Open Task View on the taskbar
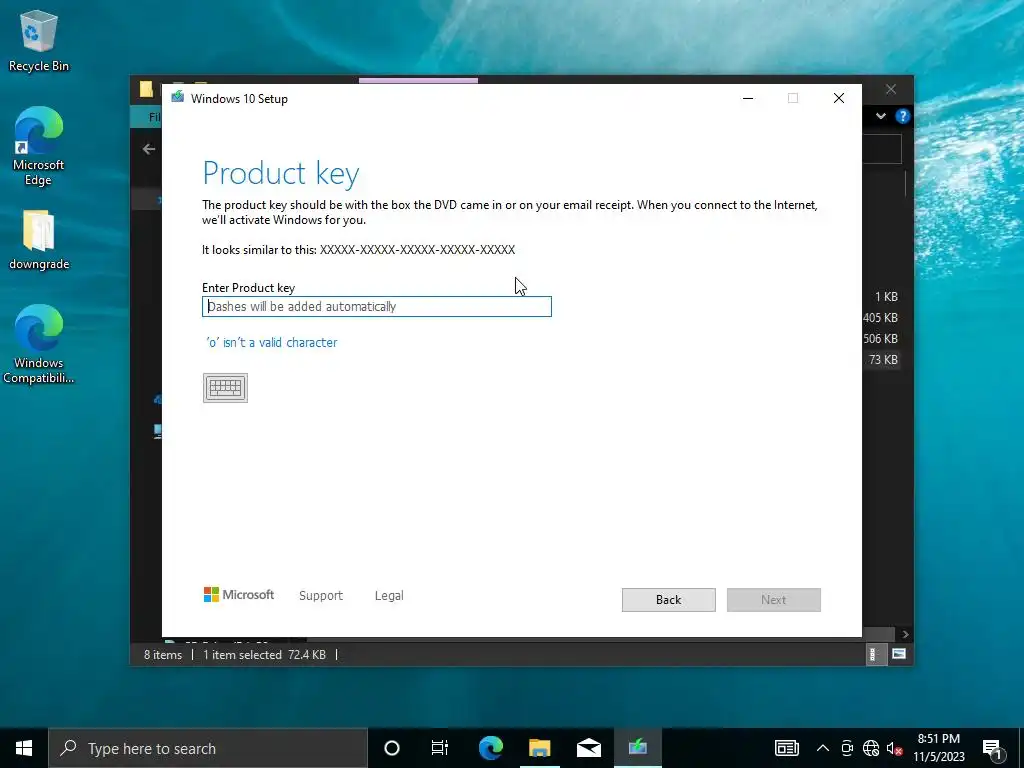 click(440, 748)
